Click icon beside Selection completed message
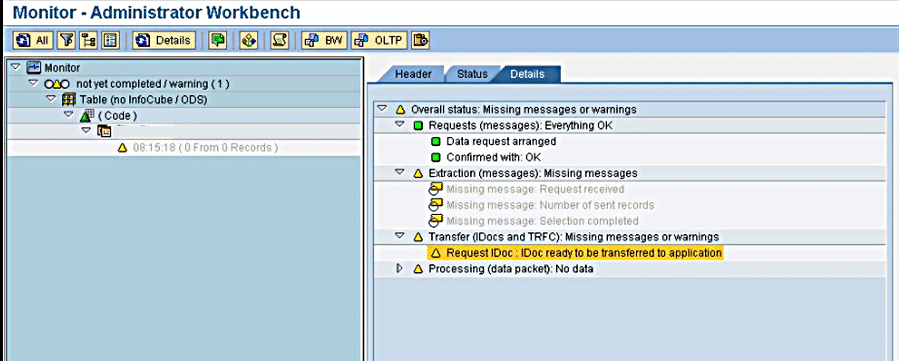 (435, 221)
